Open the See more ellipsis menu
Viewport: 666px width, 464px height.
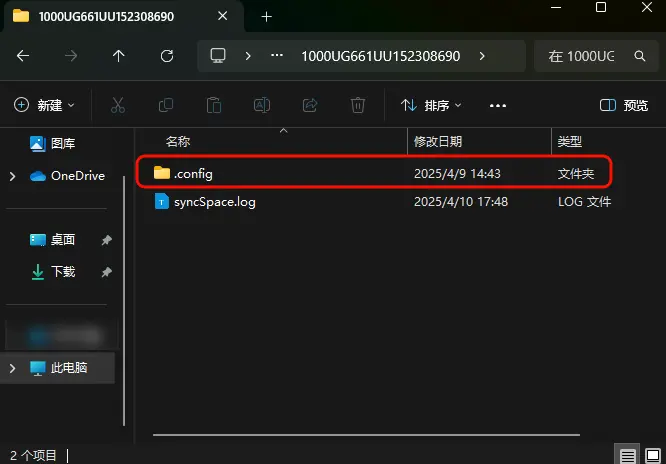point(498,105)
